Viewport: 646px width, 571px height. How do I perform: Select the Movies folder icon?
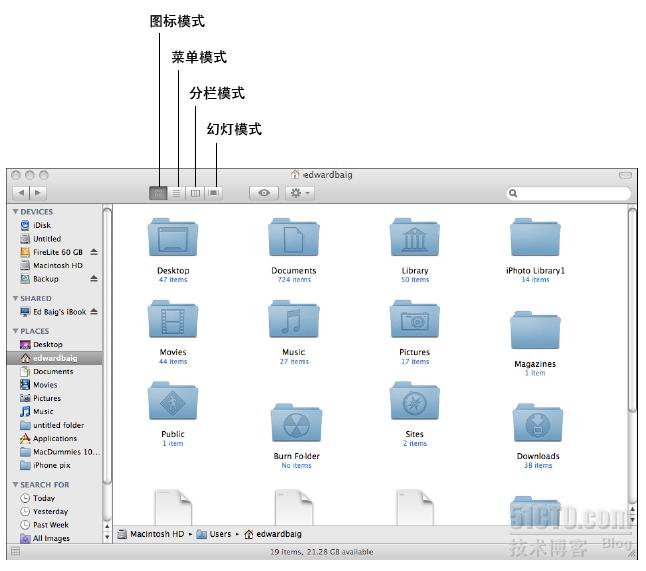[x=173, y=319]
